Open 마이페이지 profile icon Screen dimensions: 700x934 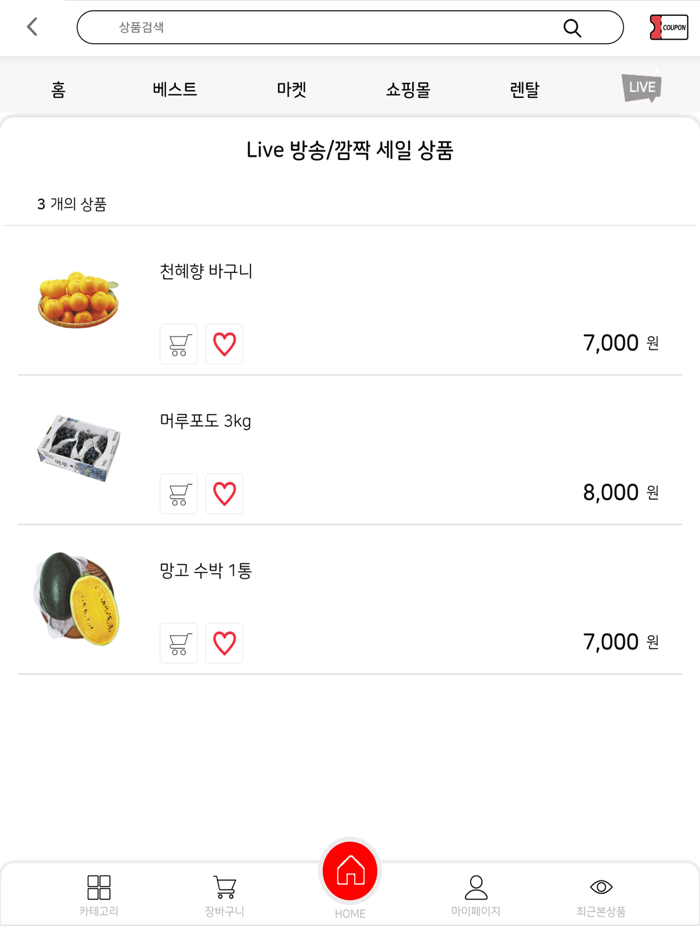coord(475,885)
